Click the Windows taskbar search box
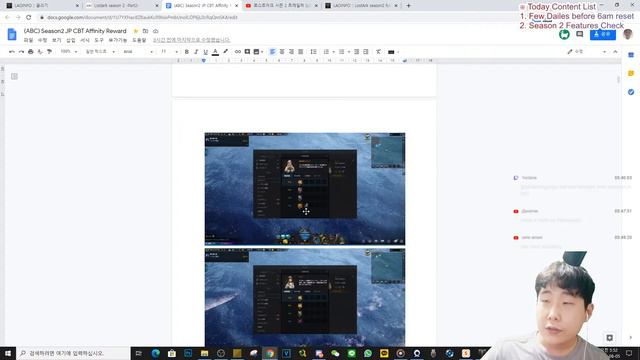 [73, 353]
